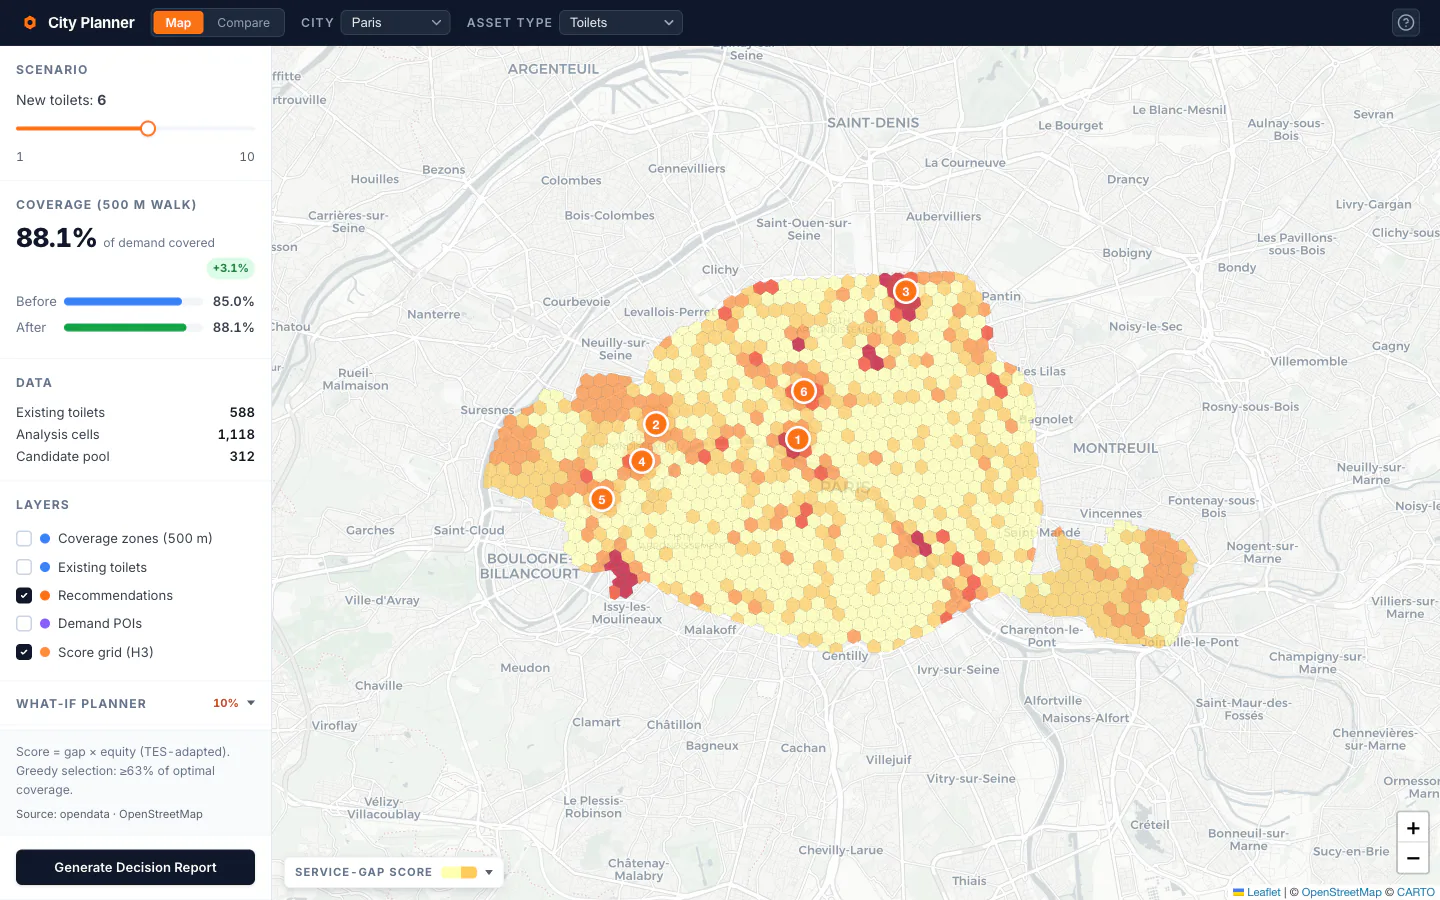The image size is (1440, 900).
Task: Click the New toilets slider handle
Action: point(148,128)
